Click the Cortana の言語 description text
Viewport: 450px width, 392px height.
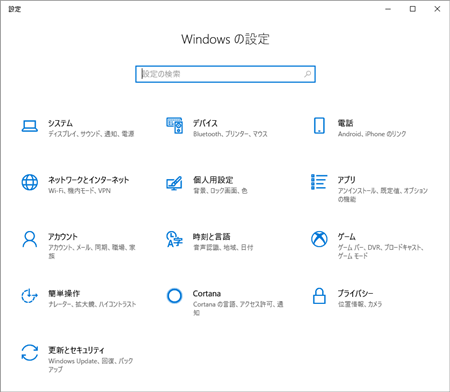point(238,308)
